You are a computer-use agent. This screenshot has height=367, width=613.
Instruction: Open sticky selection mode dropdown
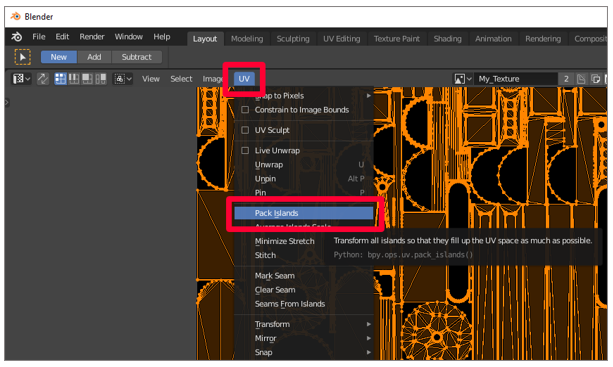[x=123, y=79]
